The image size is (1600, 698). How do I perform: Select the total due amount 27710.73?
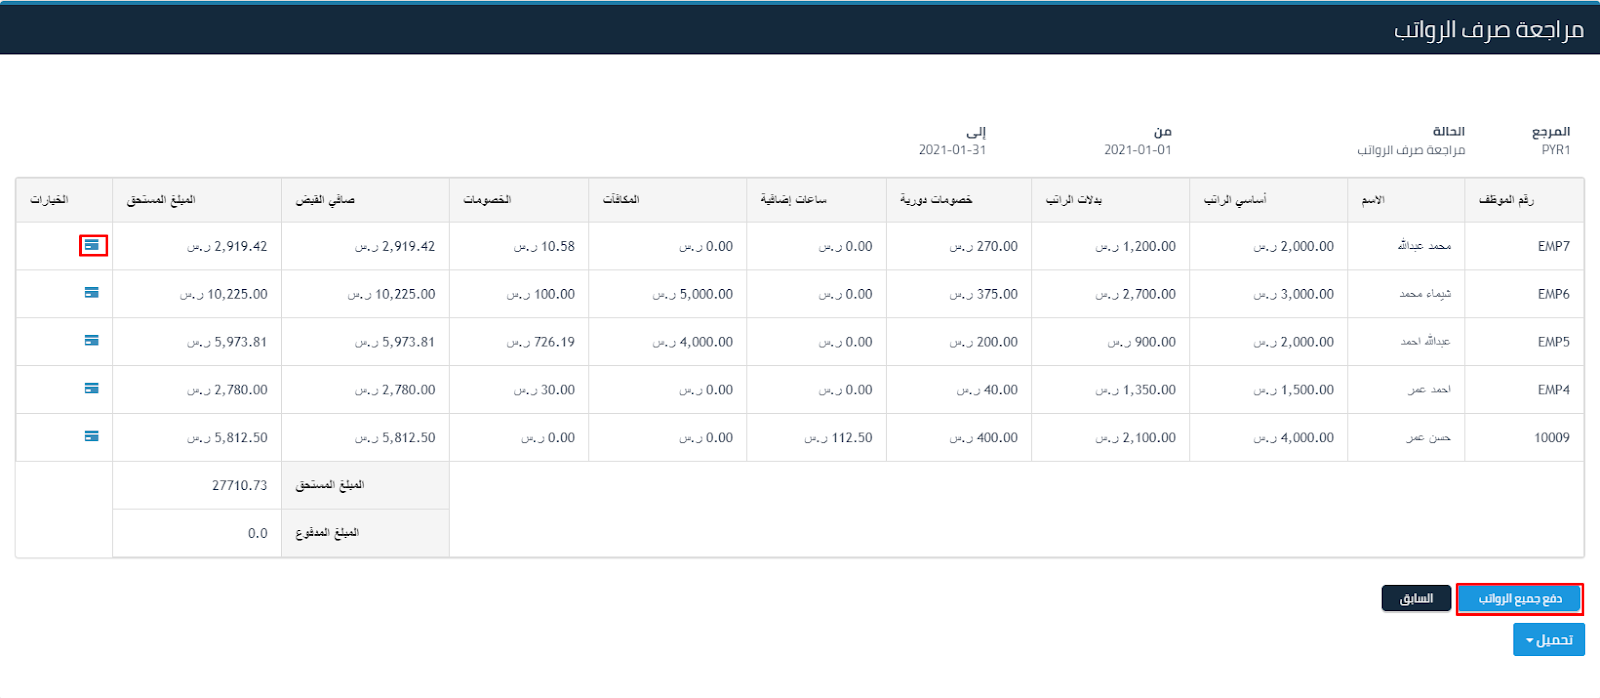239,485
